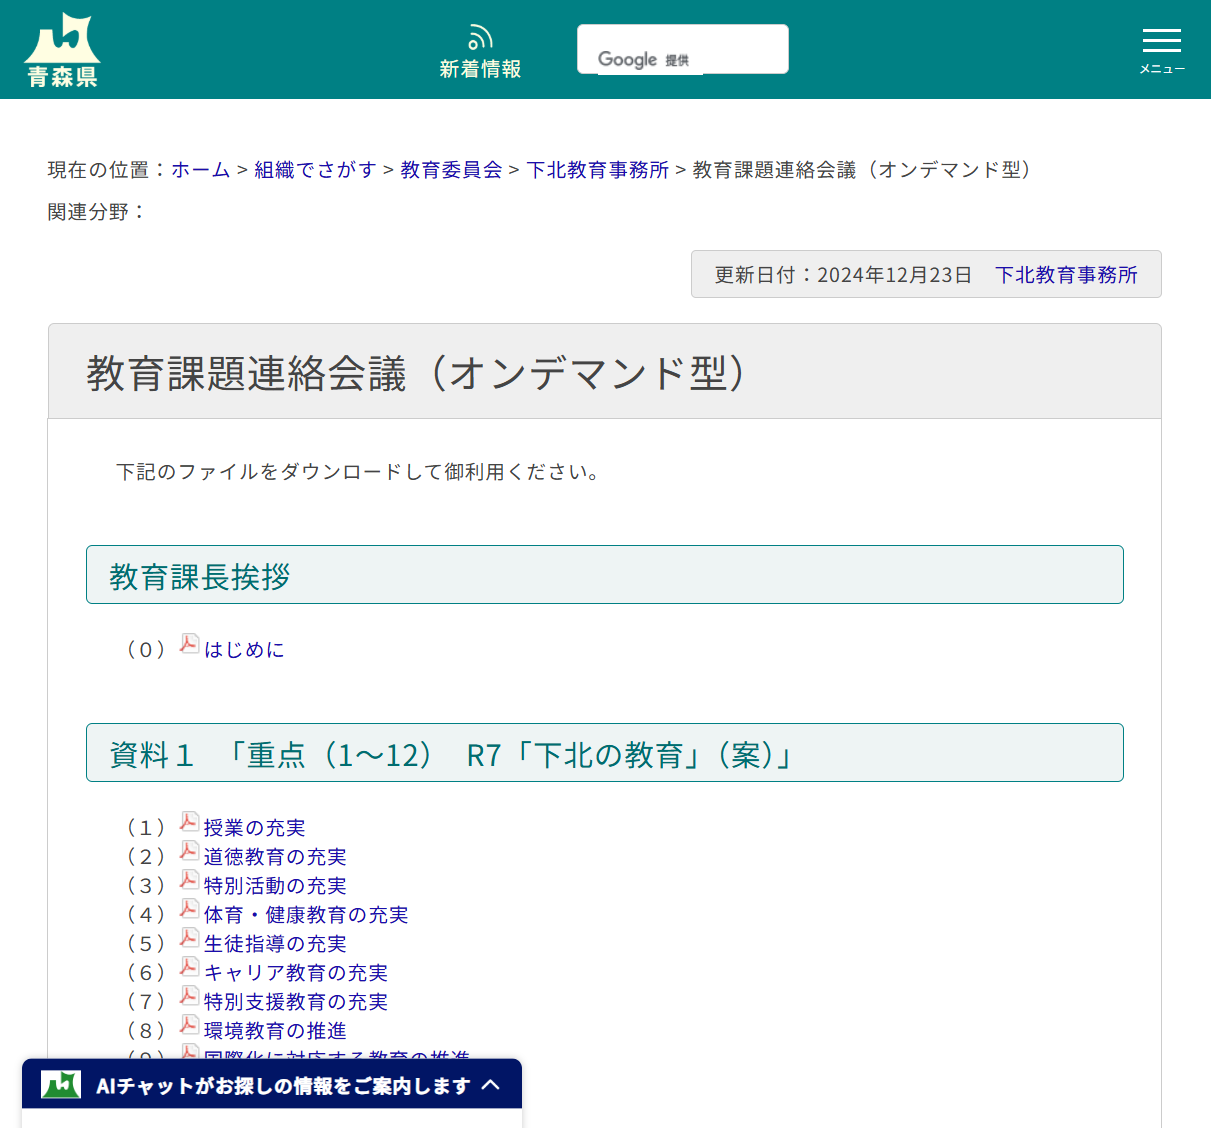Collapse the AI chat banner with its chevron

click(x=491, y=1083)
